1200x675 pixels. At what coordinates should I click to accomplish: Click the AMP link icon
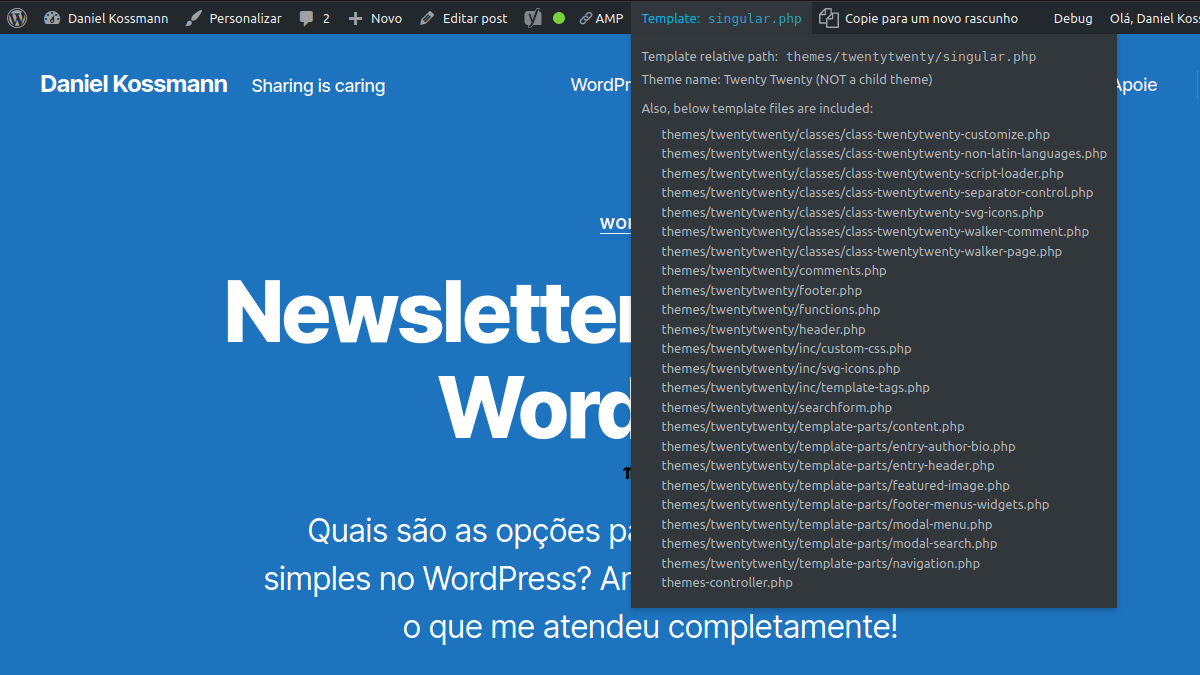tap(585, 18)
